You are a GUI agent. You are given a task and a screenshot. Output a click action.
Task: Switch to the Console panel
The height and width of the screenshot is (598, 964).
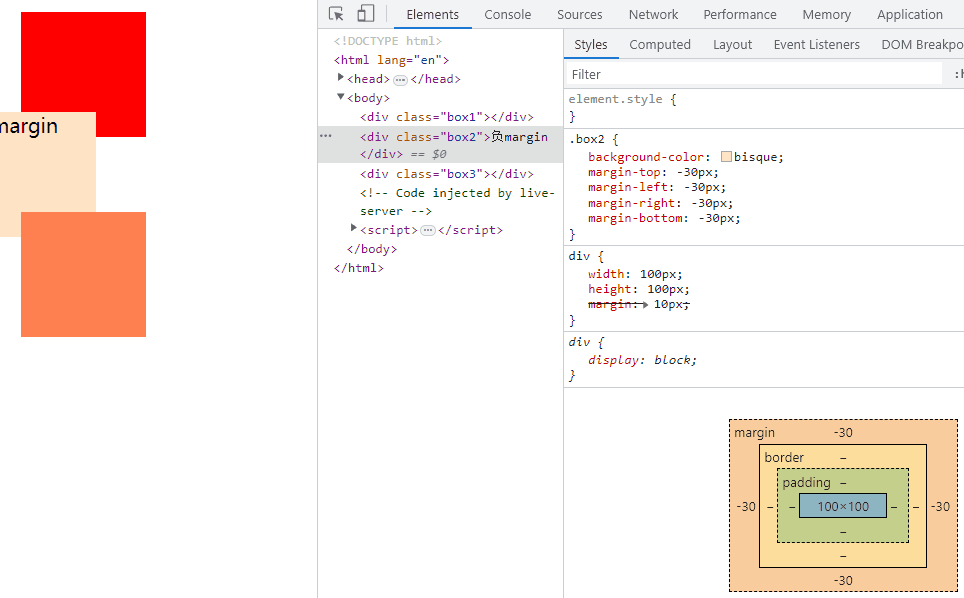click(x=507, y=14)
